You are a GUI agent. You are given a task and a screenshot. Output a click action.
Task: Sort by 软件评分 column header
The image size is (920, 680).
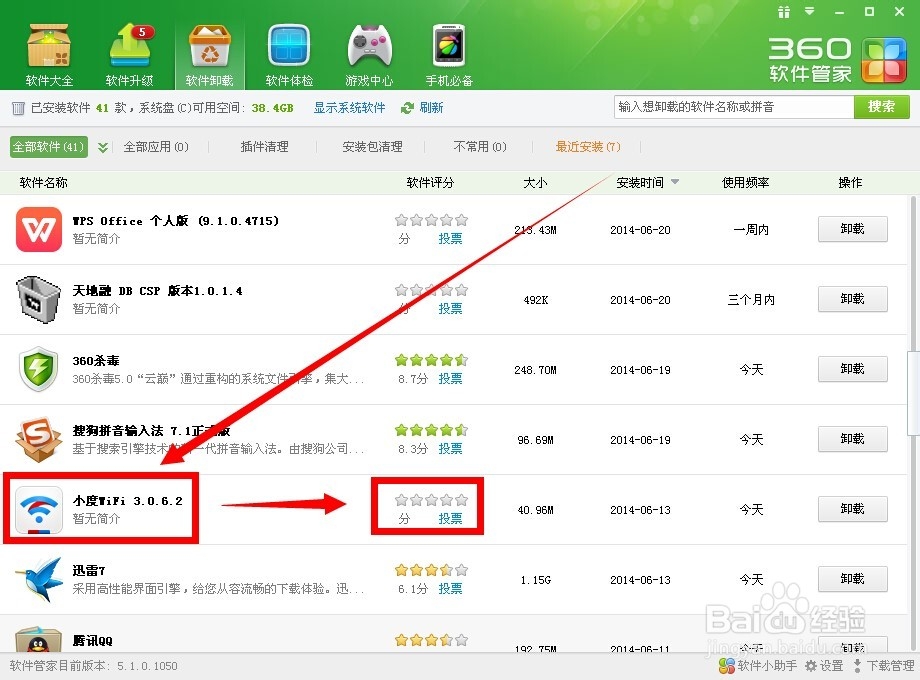430,182
